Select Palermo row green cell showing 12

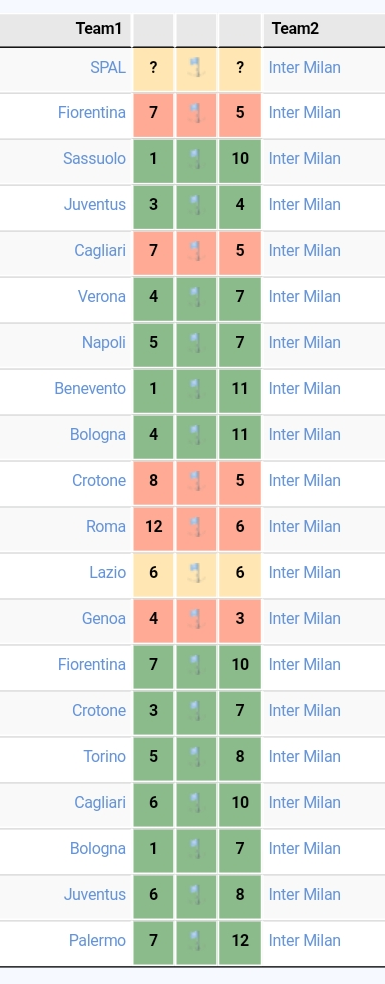[240, 941]
